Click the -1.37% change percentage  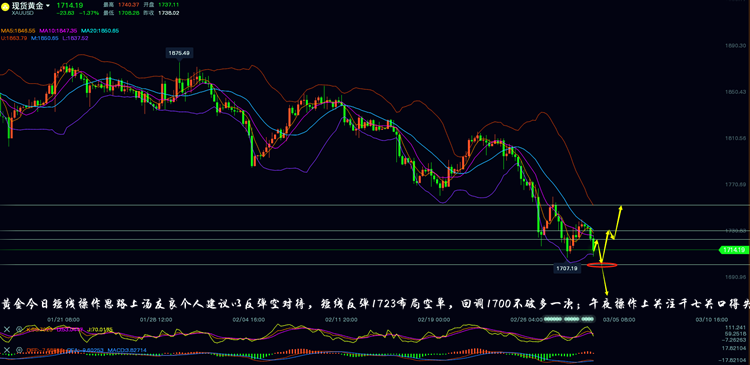click(89, 13)
